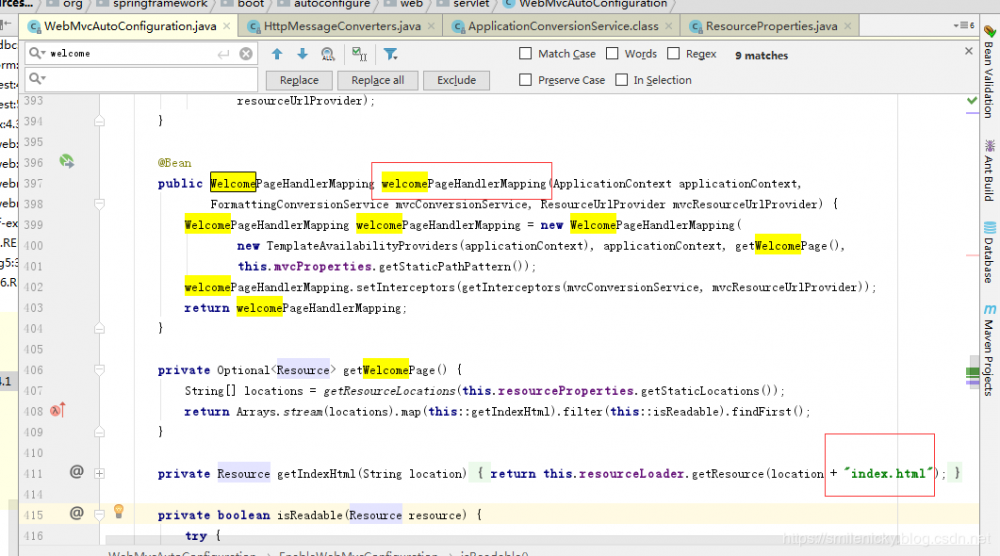
Task: Select the 'servlet' breadcrumb
Action: (x=471, y=4)
